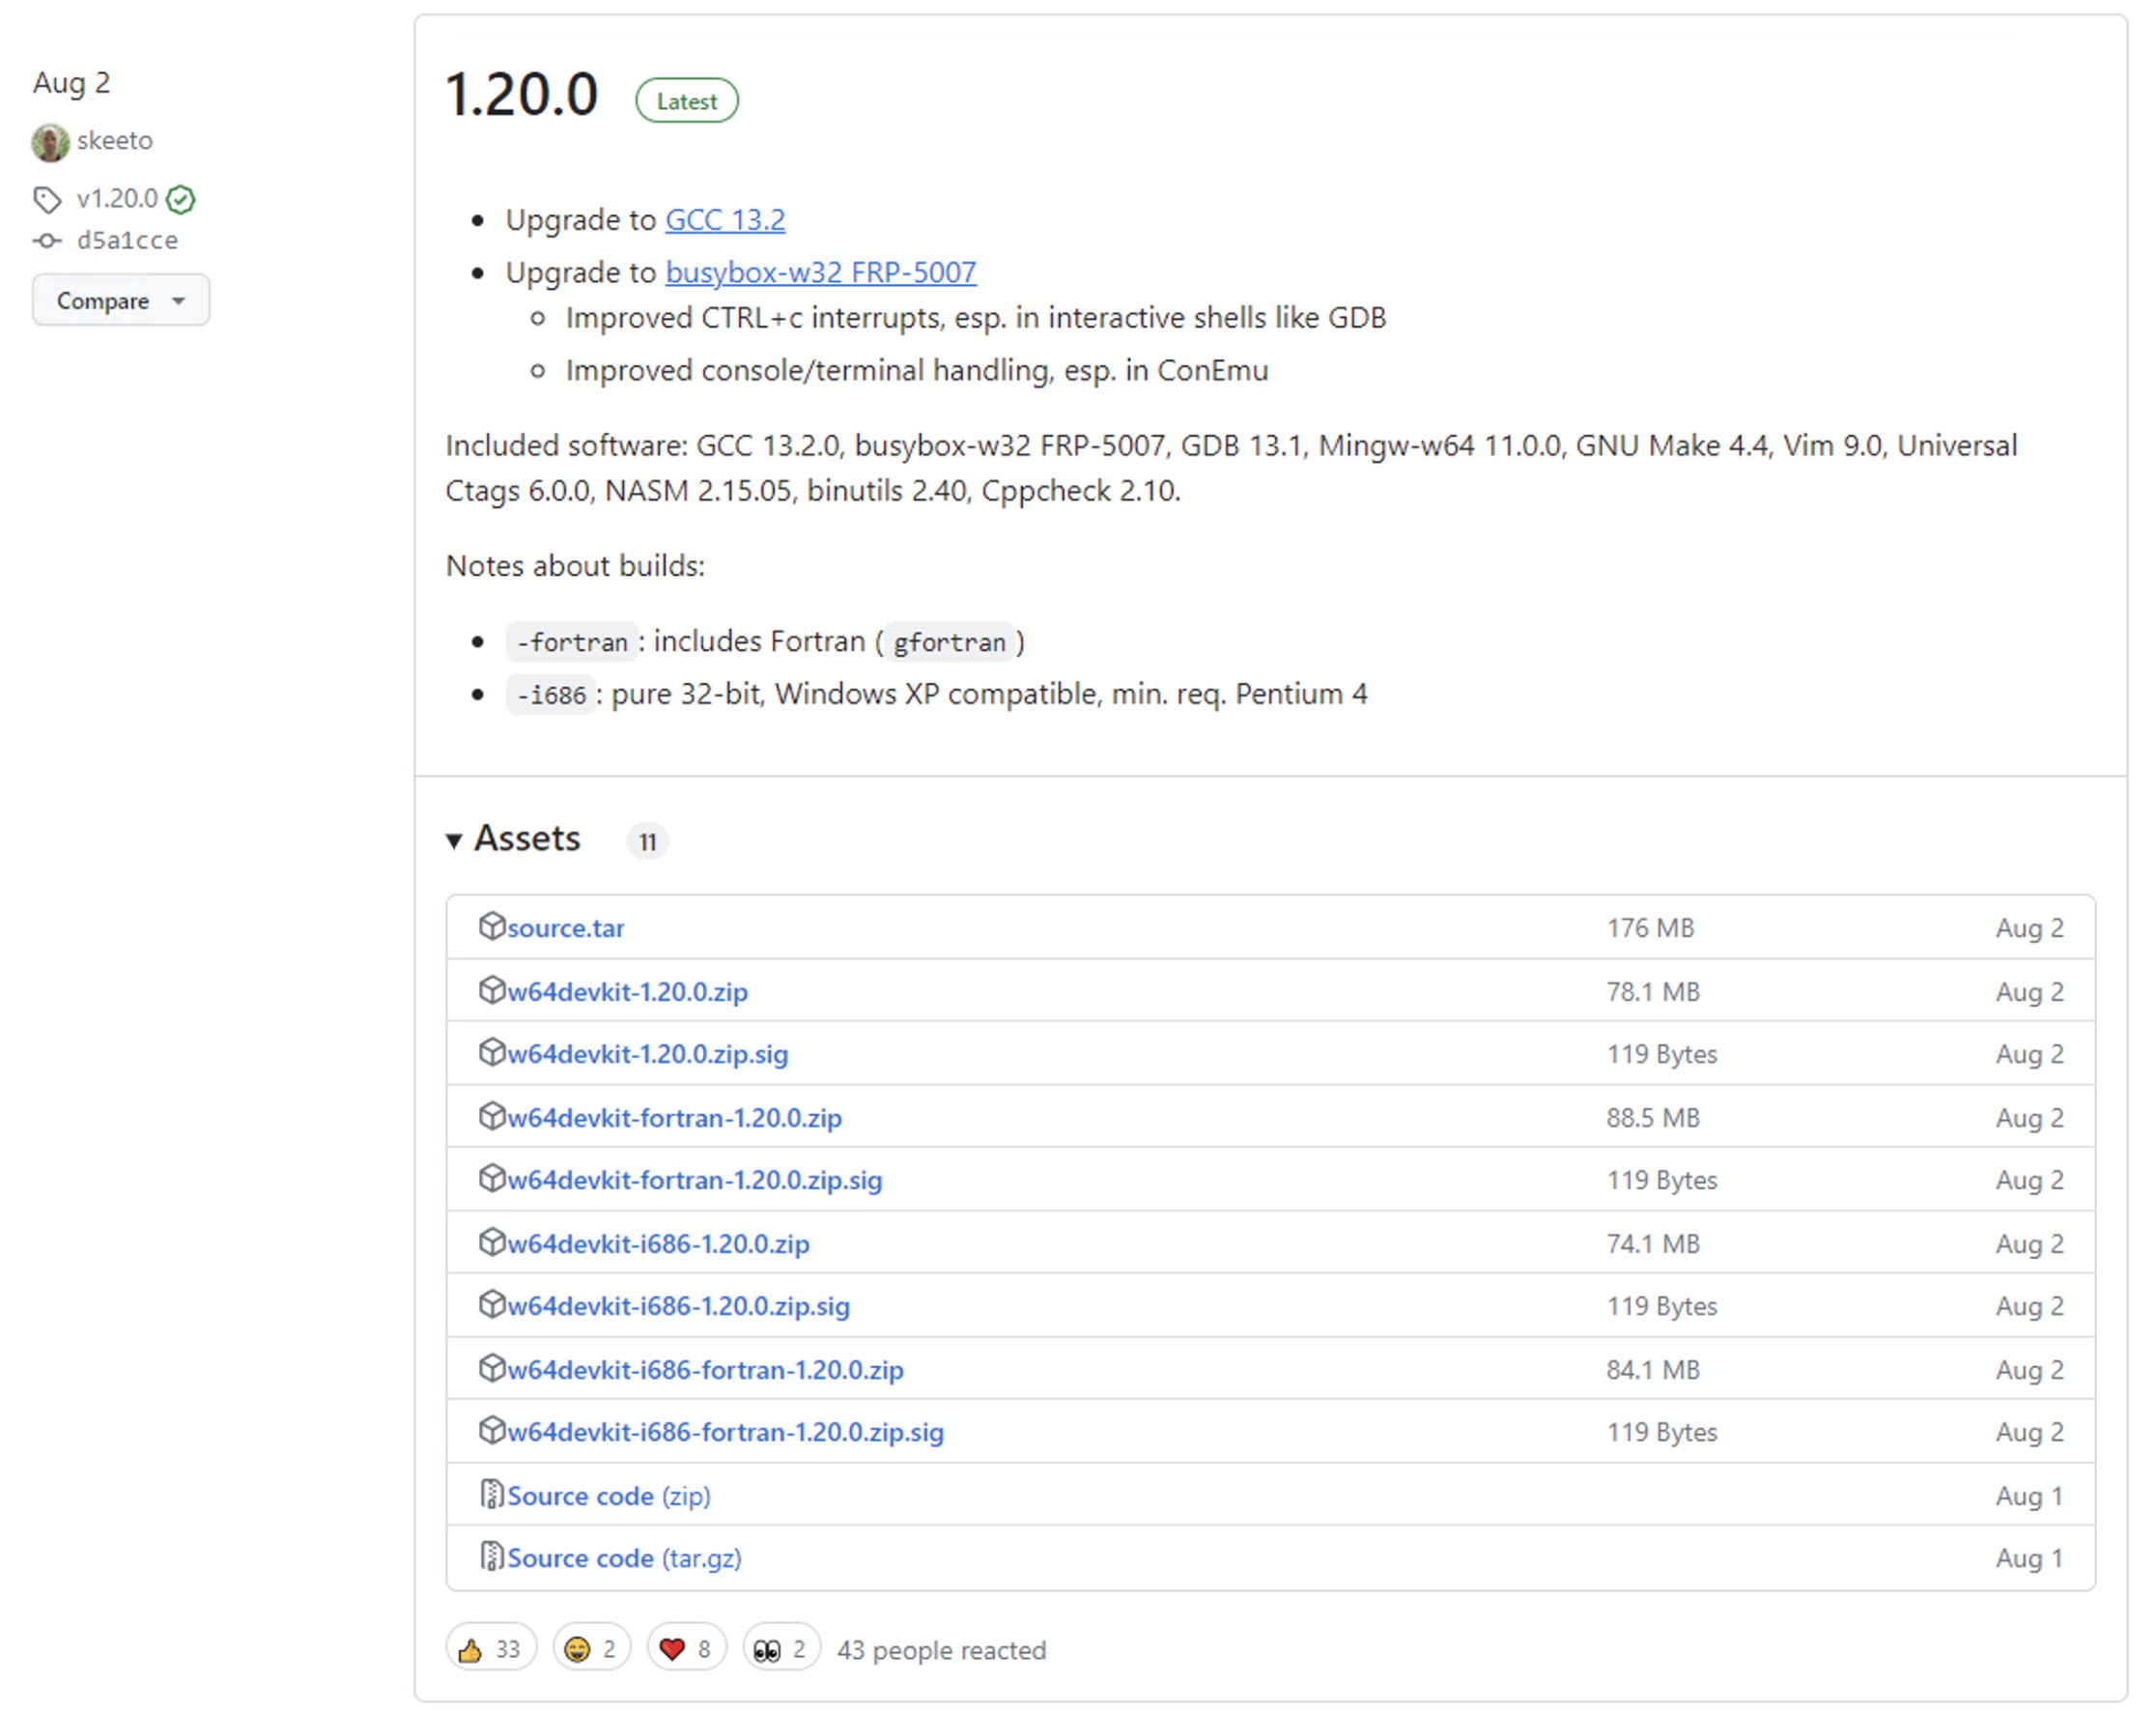Click file icon beside Source code (tar.gz)
Screen dimensions: 2156x1714
(x=491, y=1556)
